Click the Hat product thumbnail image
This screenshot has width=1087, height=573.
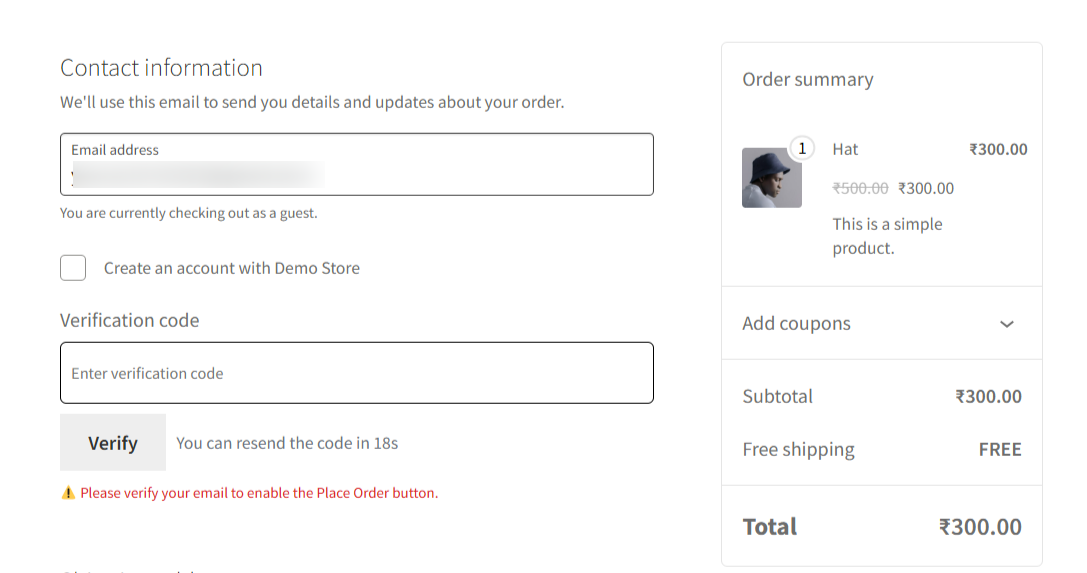coord(771,178)
